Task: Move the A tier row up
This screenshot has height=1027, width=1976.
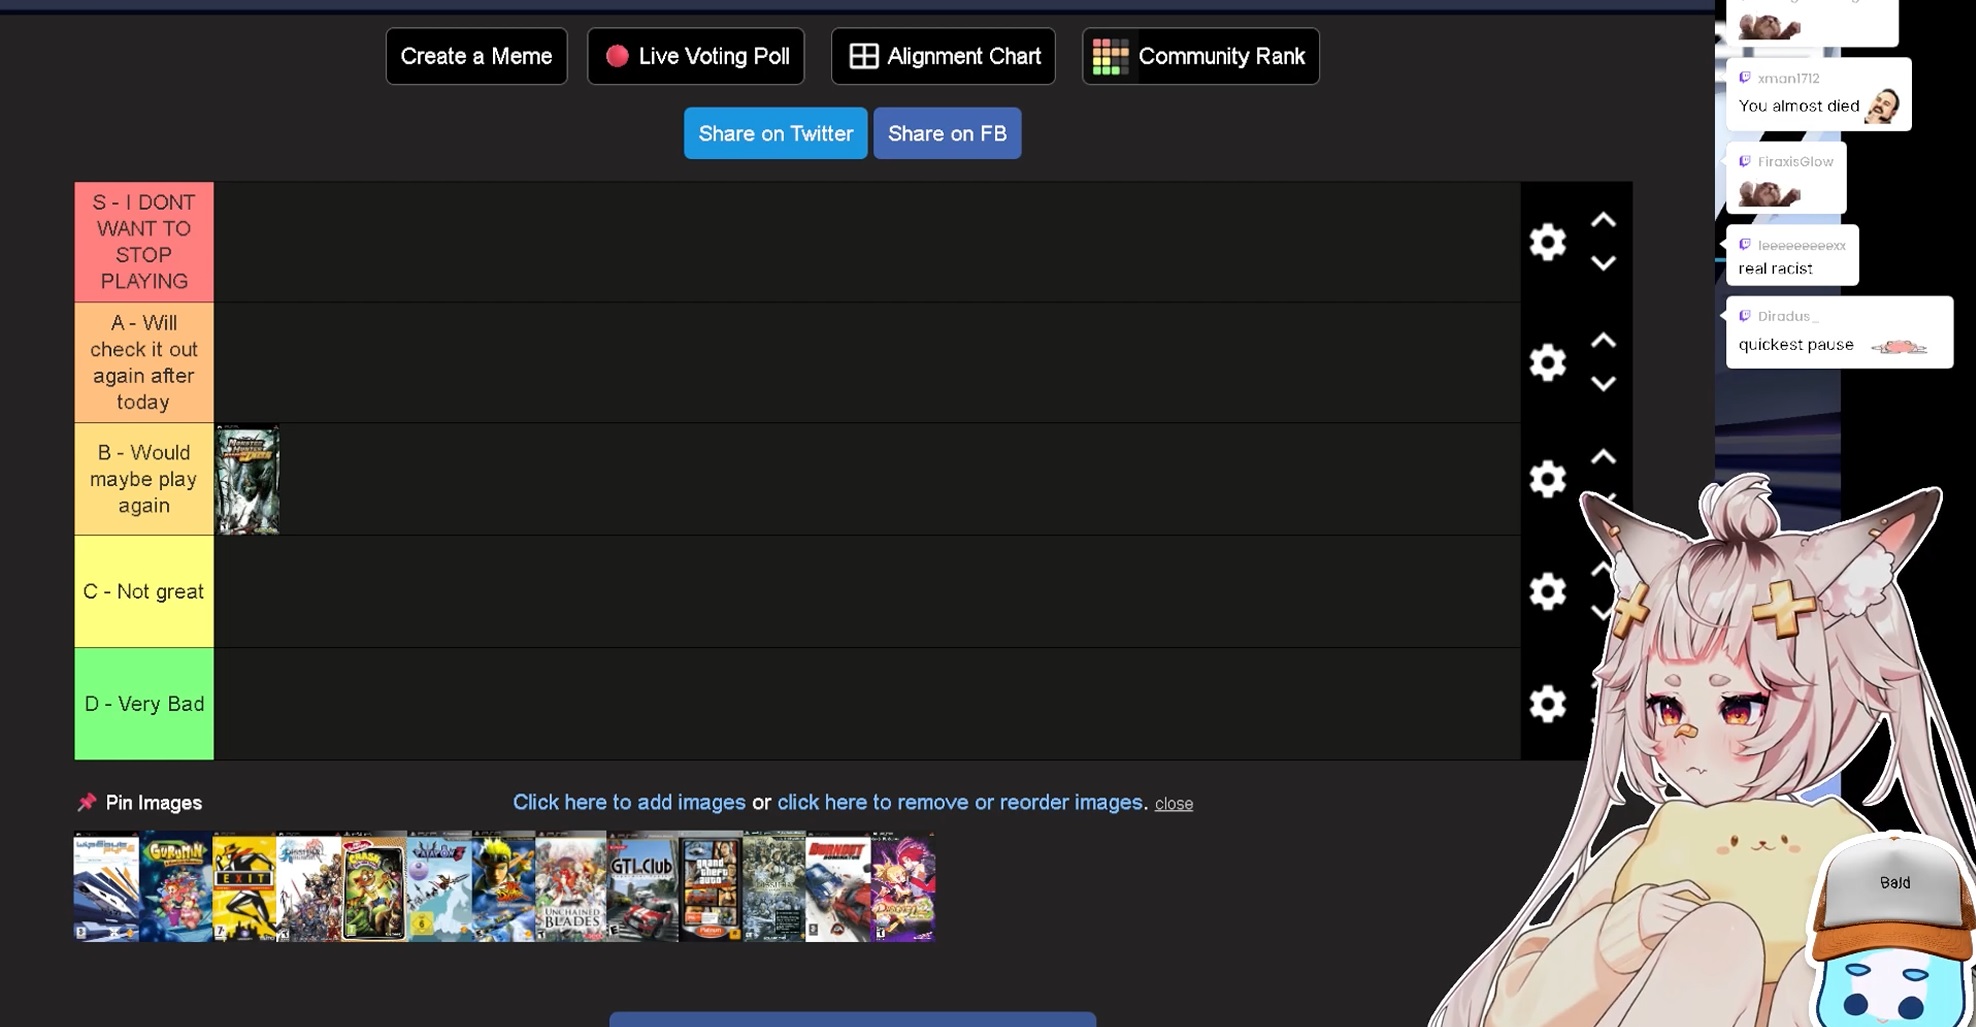Action: point(1603,340)
